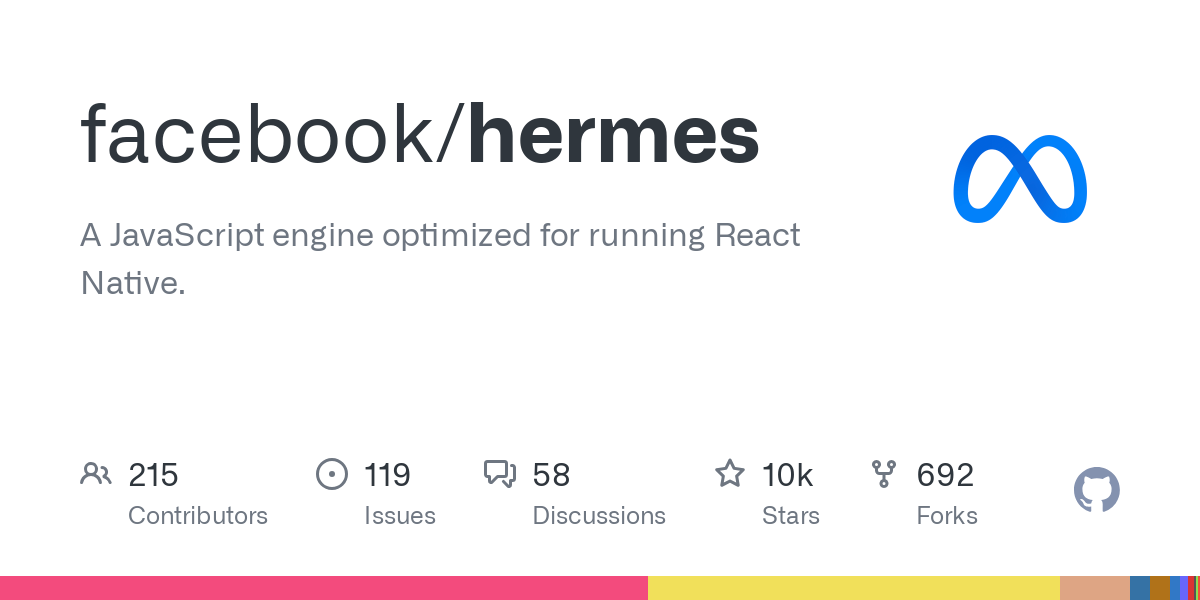Click the yellow language bar segment
The width and height of the screenshot is (1200, 600).
(x=854, y=588)
